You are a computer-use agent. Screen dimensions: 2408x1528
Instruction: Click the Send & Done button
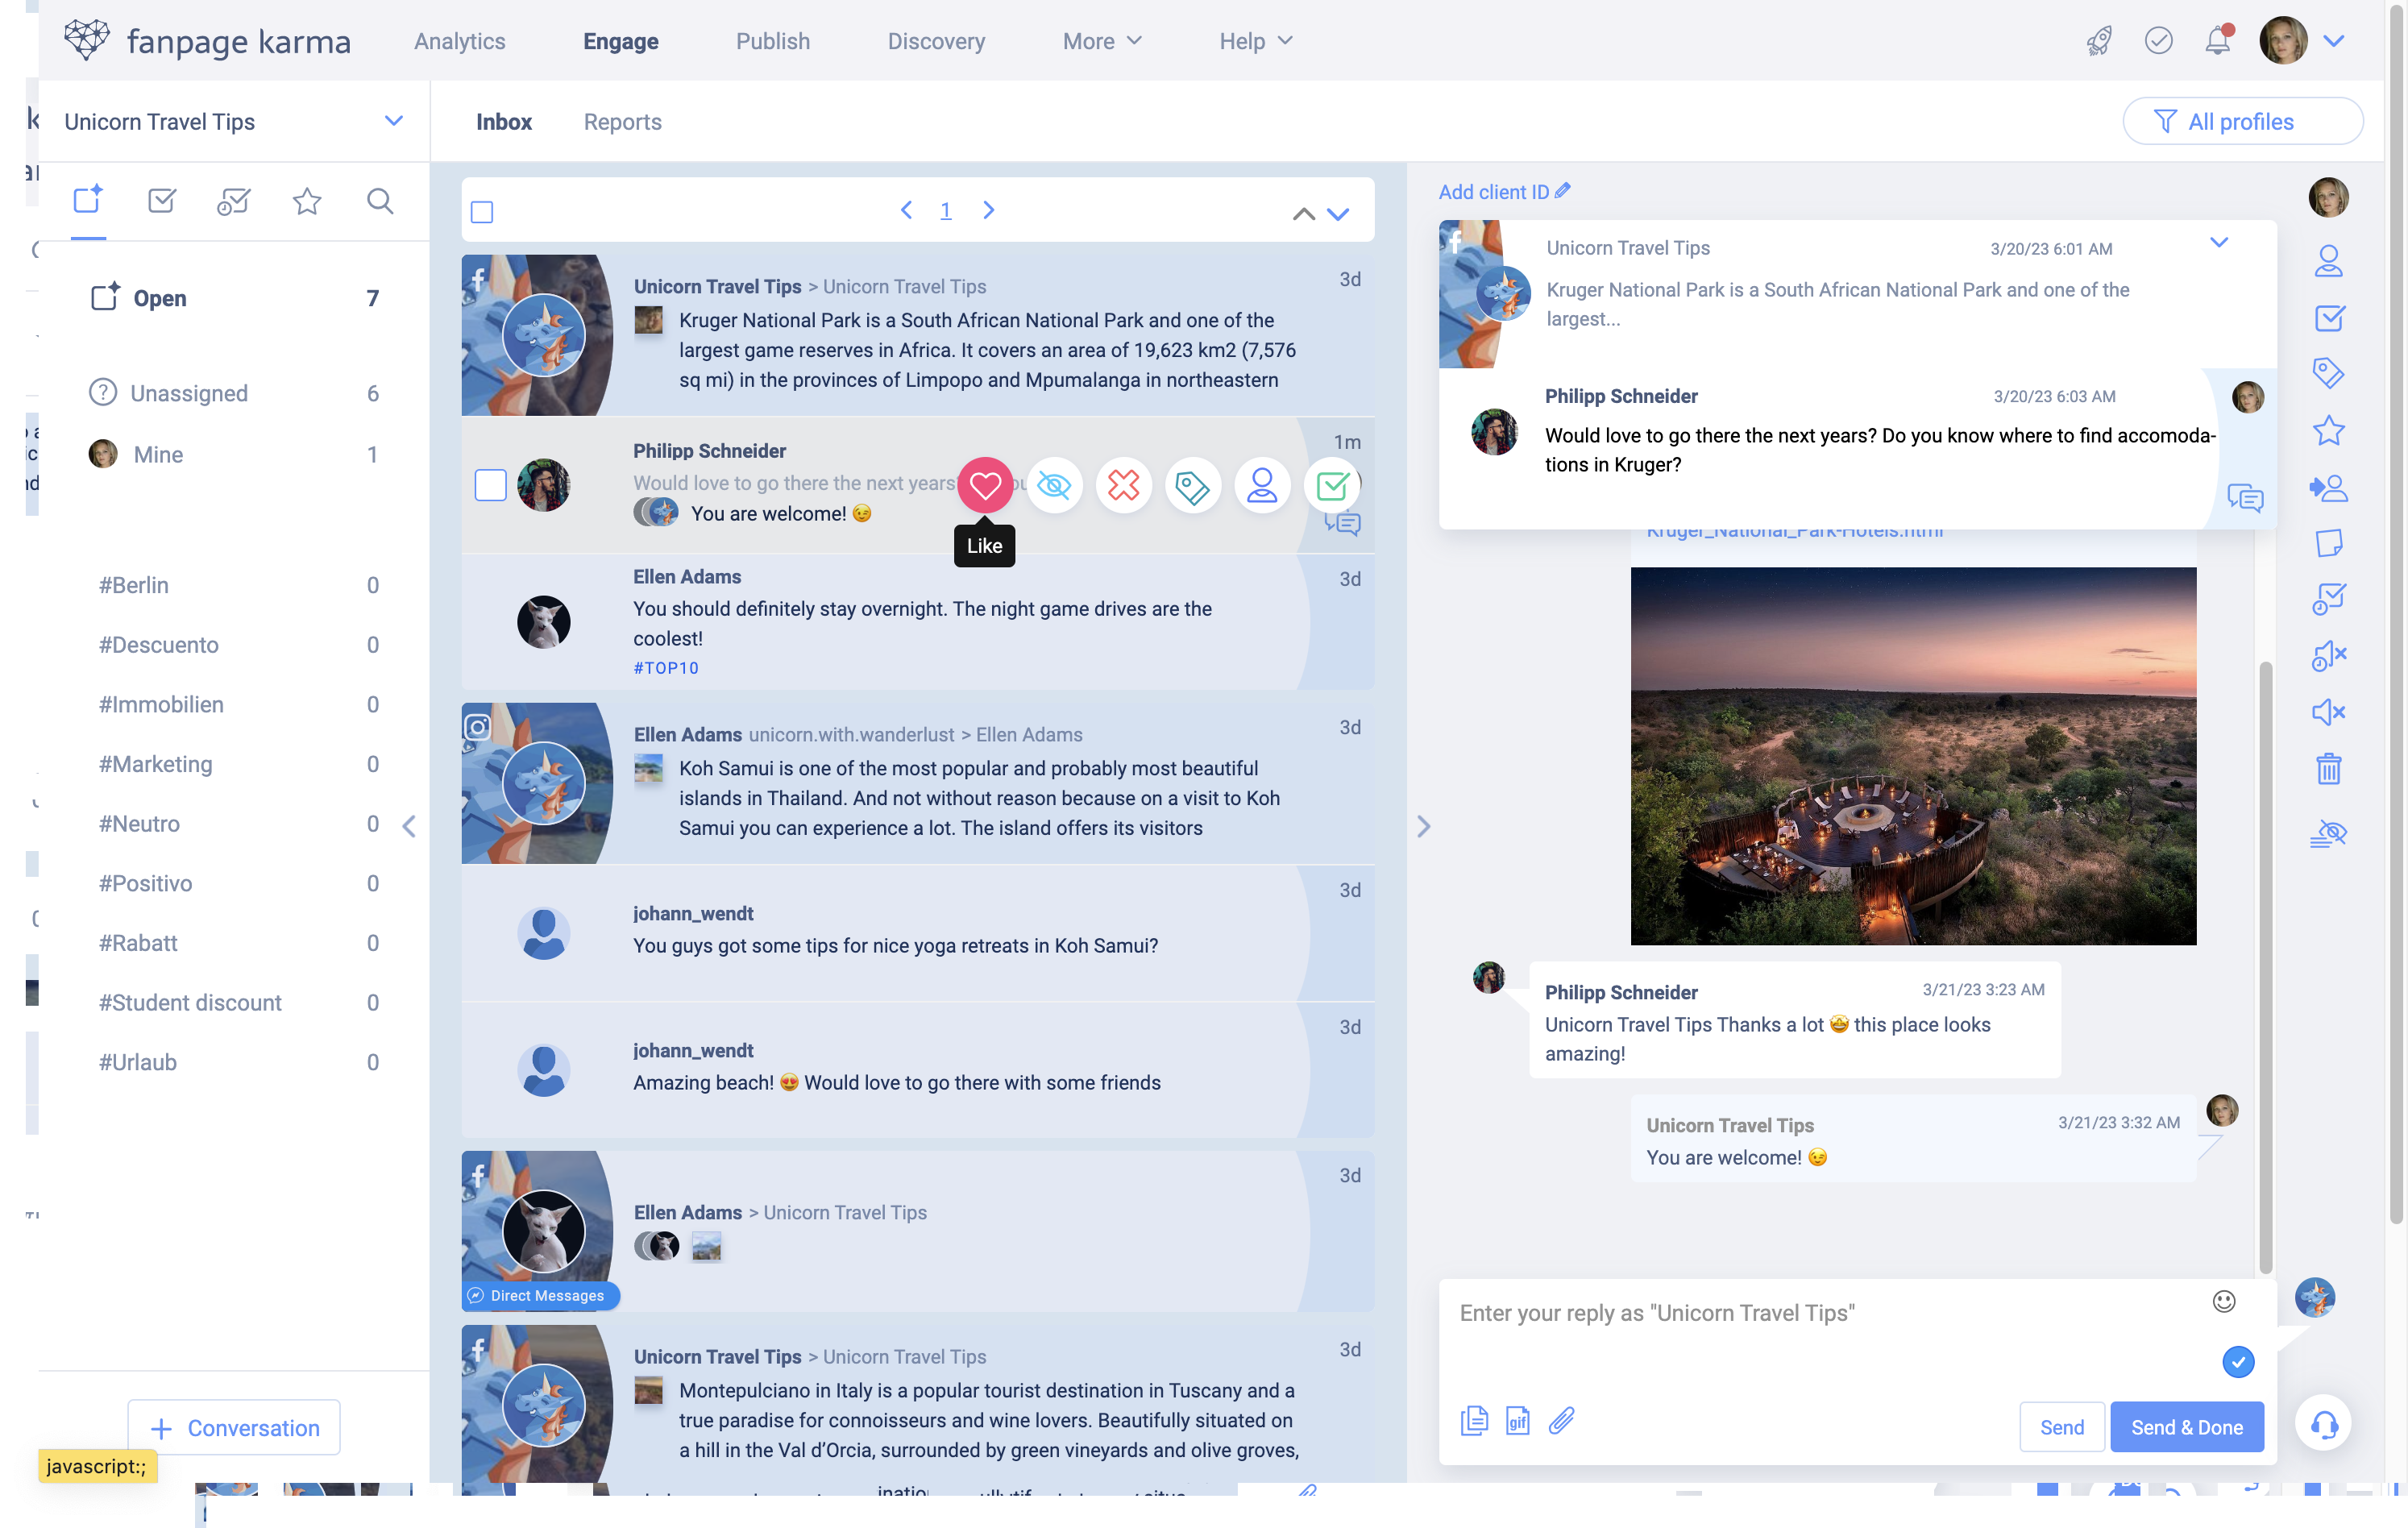(x=2186, y=1427)
